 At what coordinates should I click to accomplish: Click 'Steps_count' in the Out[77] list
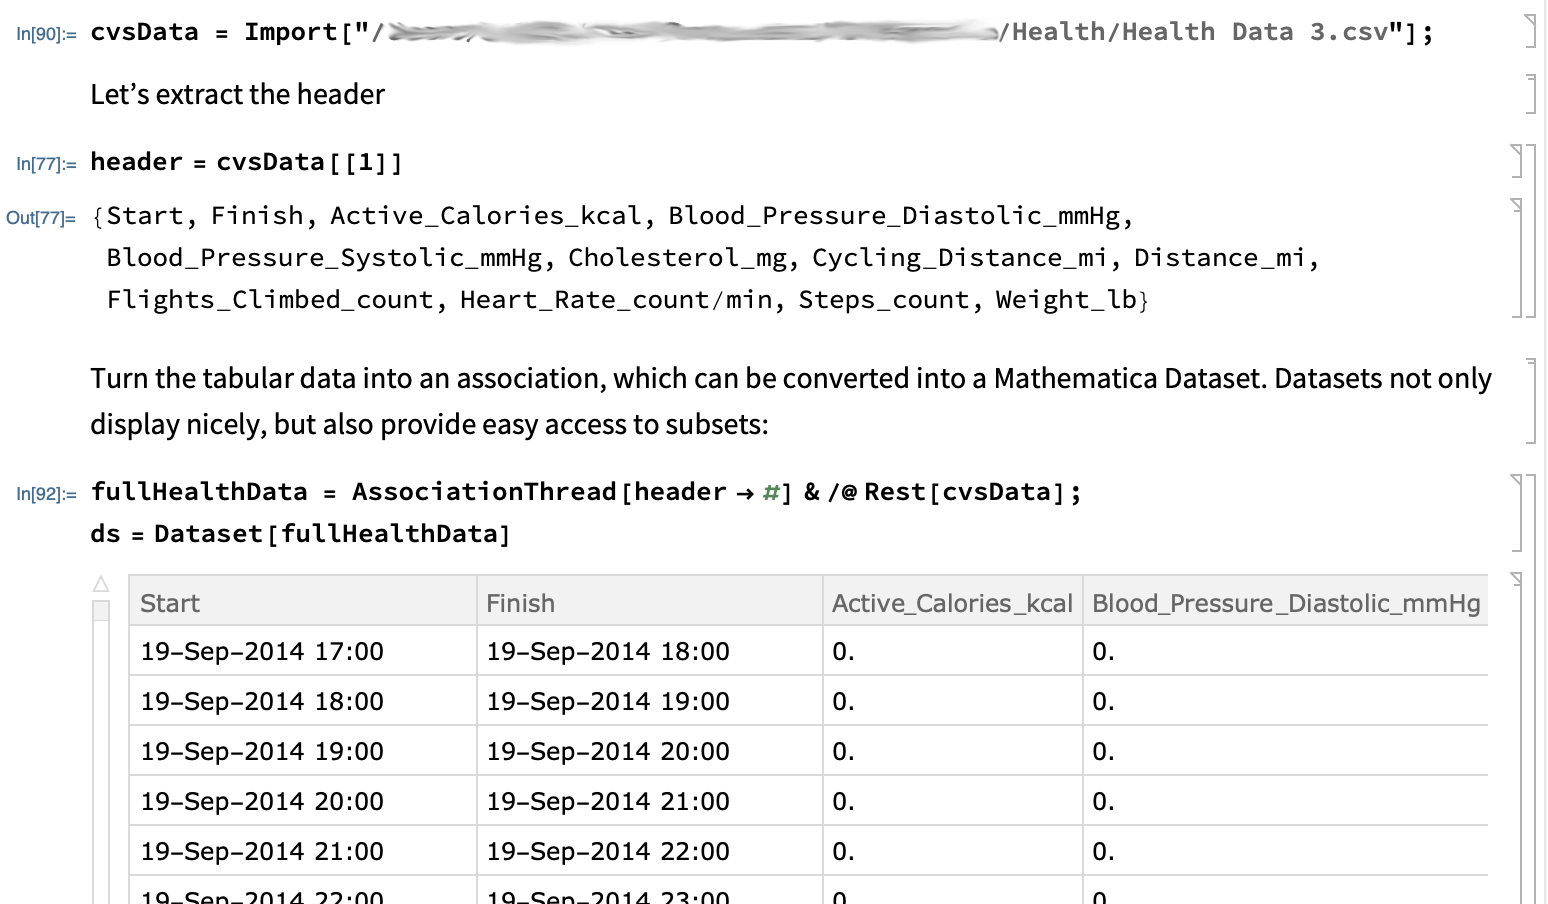[884, 300]
